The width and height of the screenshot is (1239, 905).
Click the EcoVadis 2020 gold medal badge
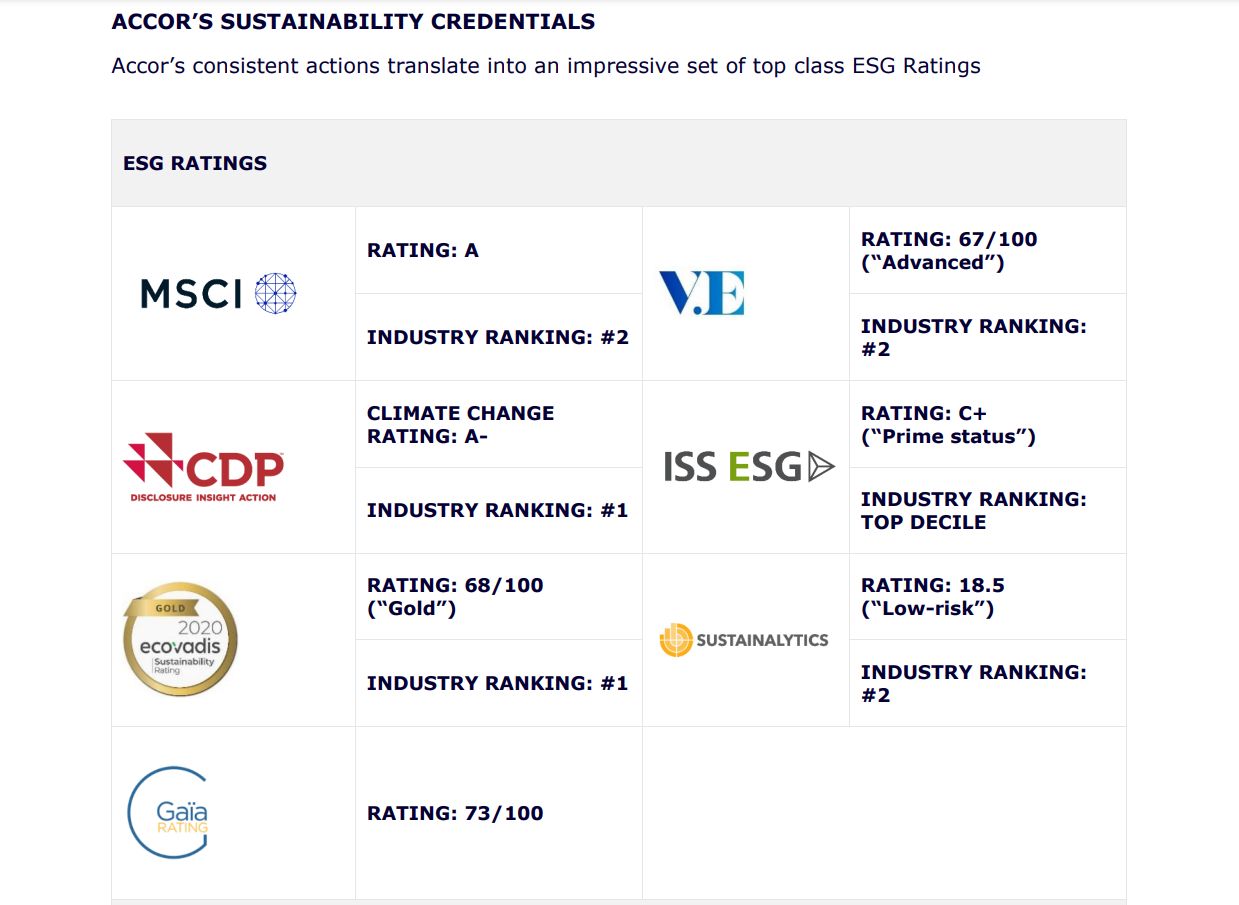(180, 639)
